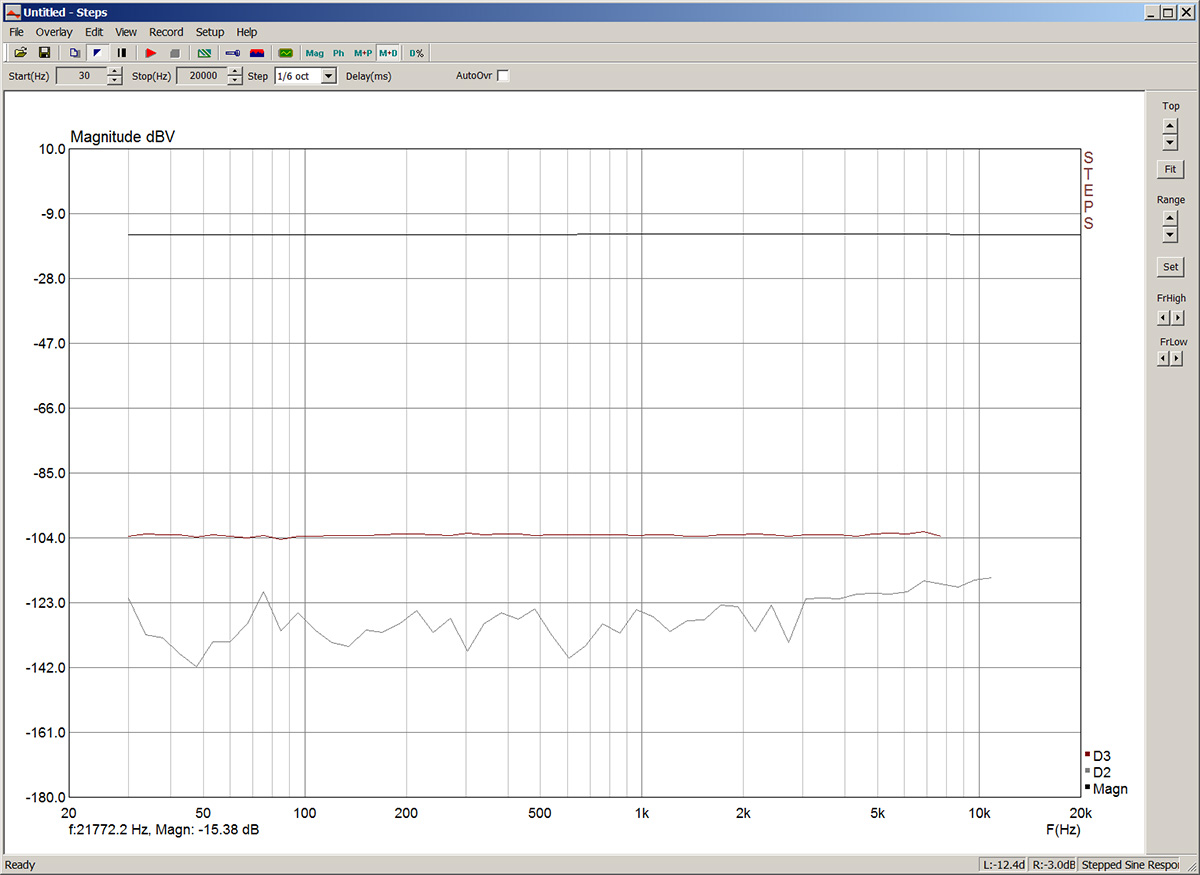
Task: Lower graph Top with down arrow
Action: pyautogui.click(x=1170, y=142)
